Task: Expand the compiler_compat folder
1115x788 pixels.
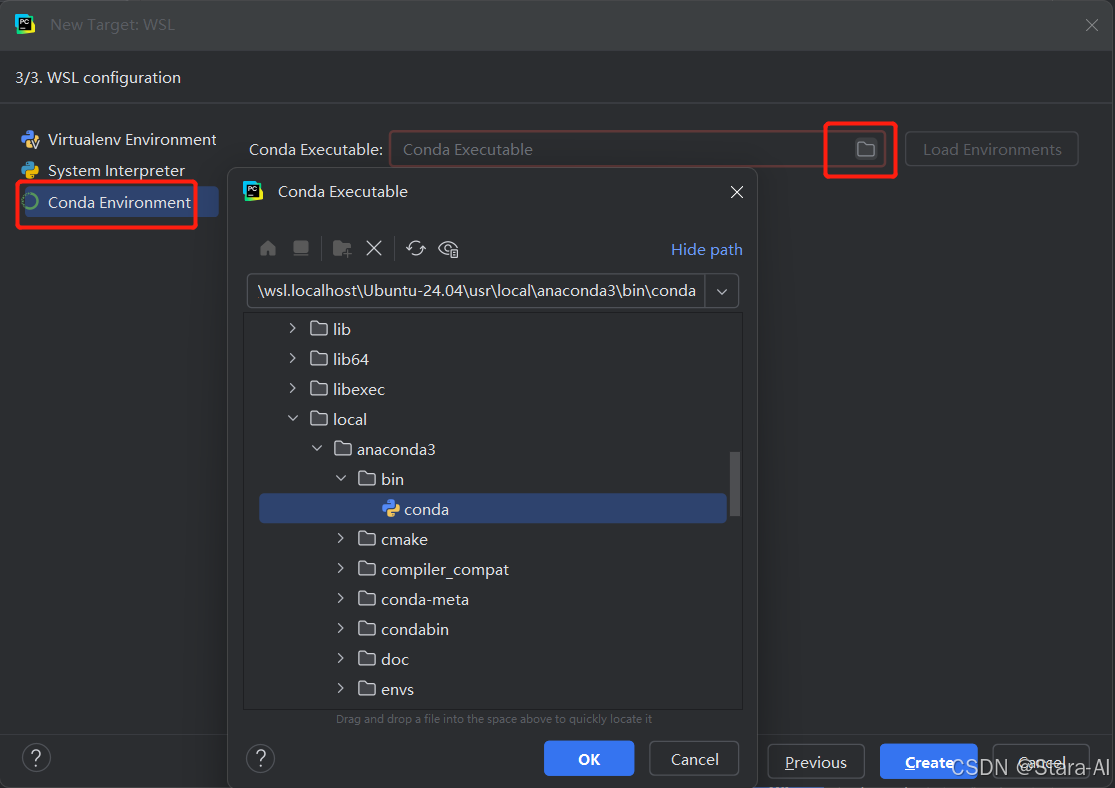Action: (341, 568)
